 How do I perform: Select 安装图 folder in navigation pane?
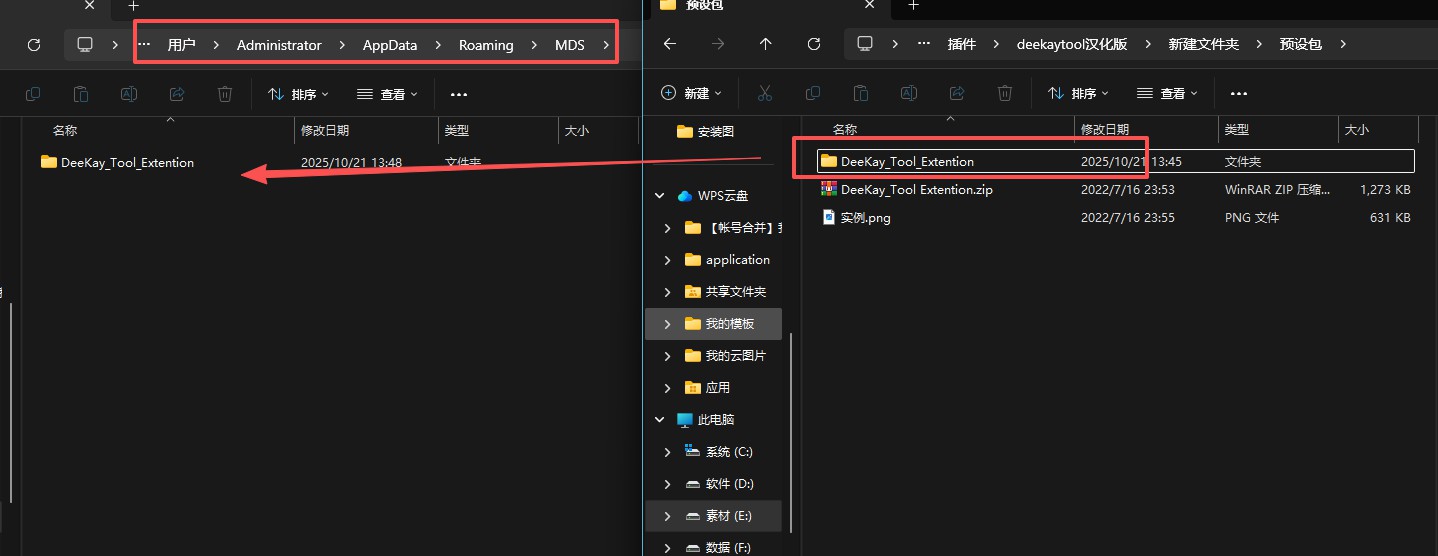pos(706,131)
